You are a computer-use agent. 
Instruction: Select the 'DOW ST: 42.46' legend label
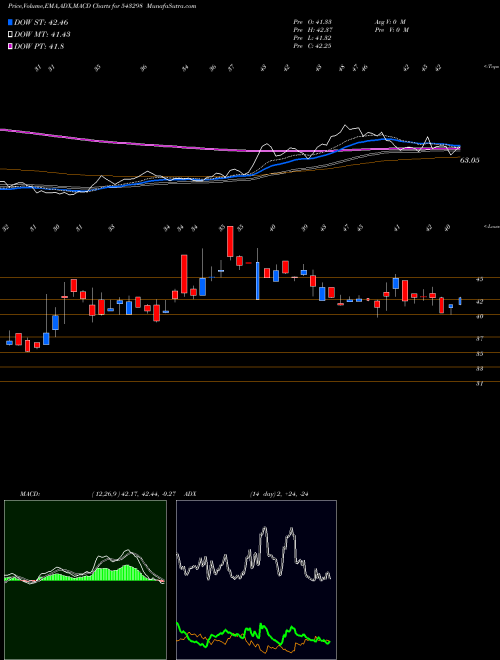[41, 22]
